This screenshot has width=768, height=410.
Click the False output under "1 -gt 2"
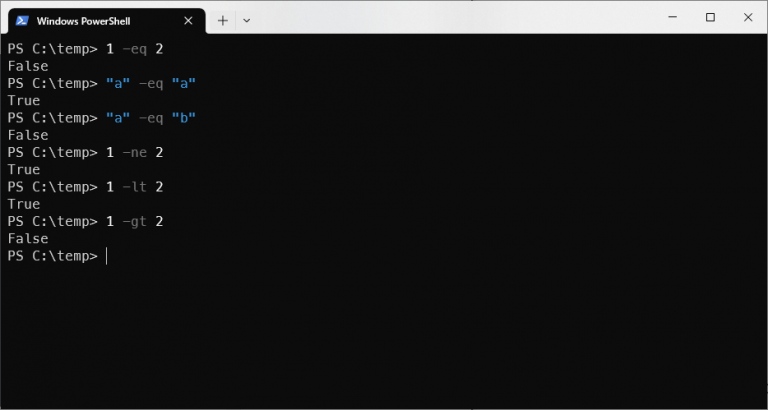[x=28, y=239]
